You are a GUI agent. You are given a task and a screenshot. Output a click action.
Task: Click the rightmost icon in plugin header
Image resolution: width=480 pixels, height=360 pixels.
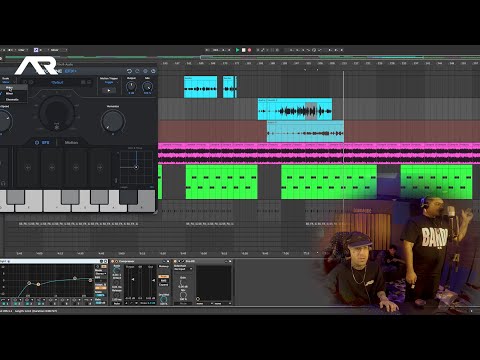pos(153,71)
